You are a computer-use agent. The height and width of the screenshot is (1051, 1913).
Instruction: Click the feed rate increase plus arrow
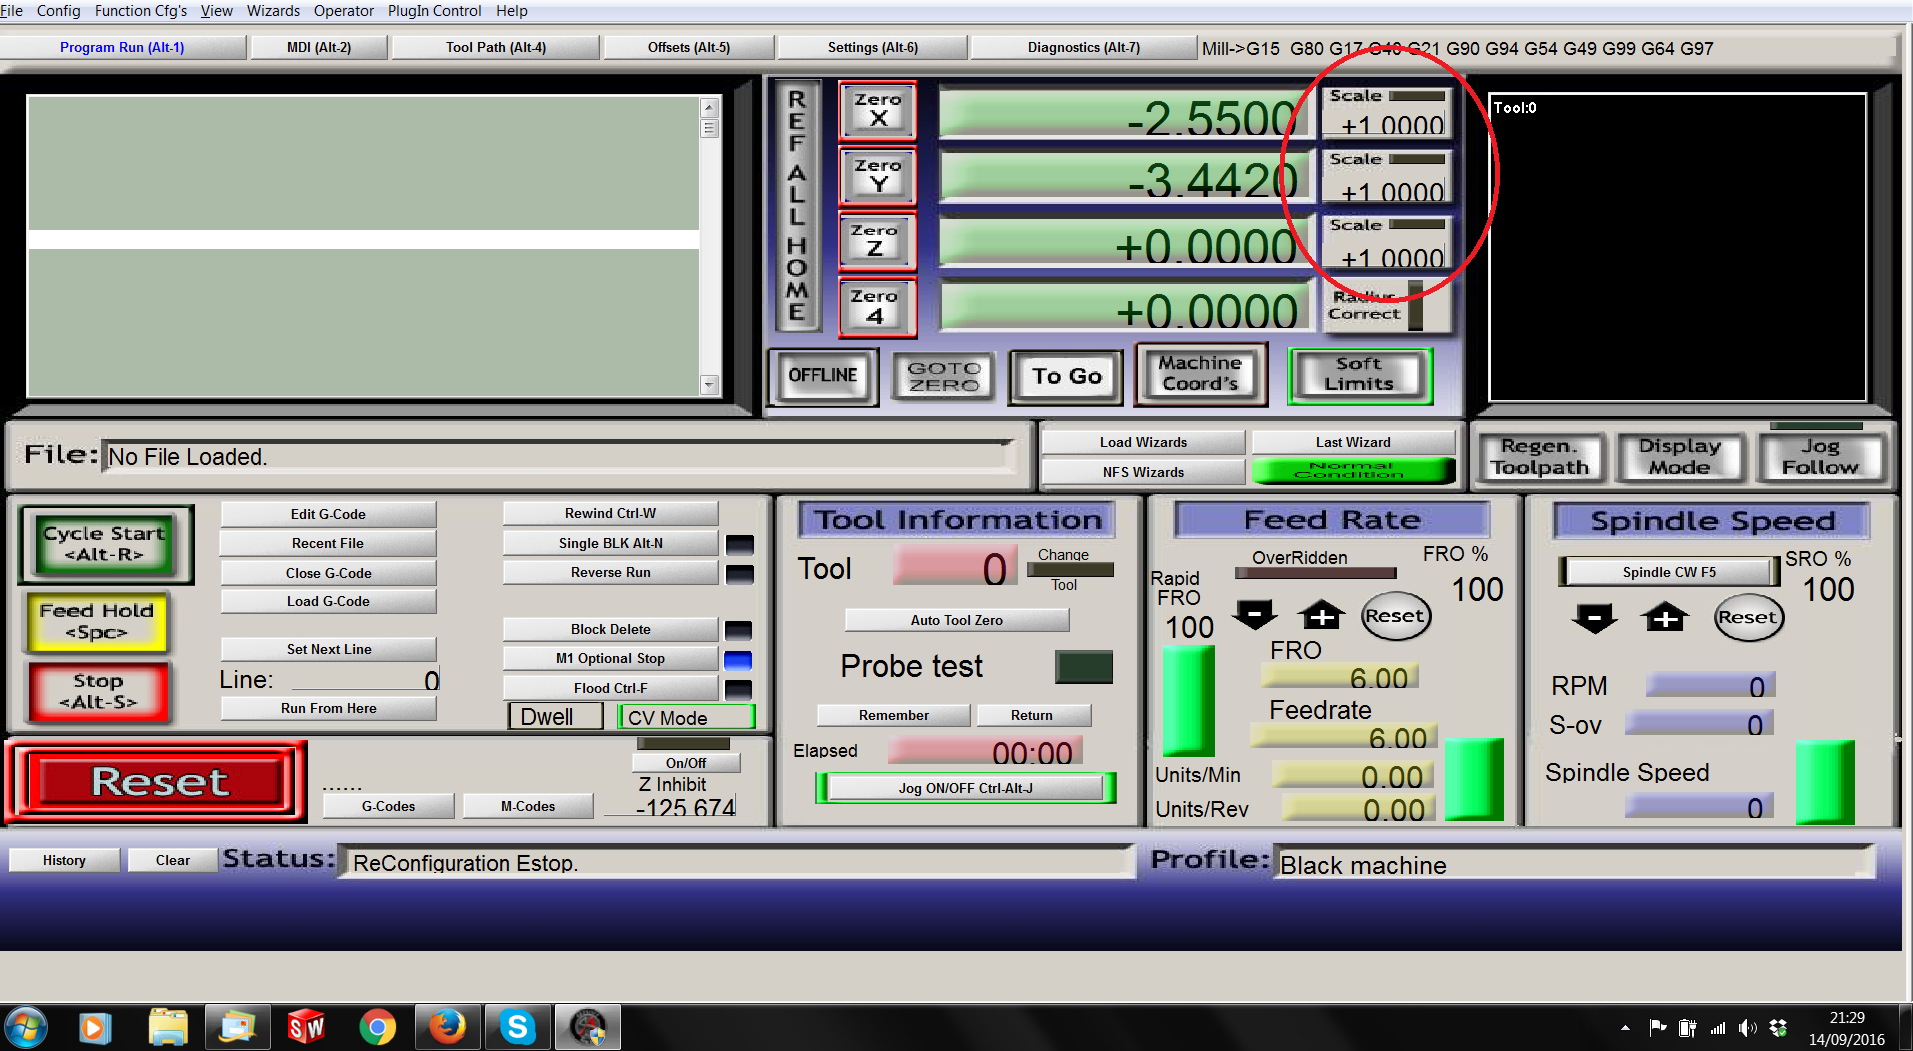1321,615
